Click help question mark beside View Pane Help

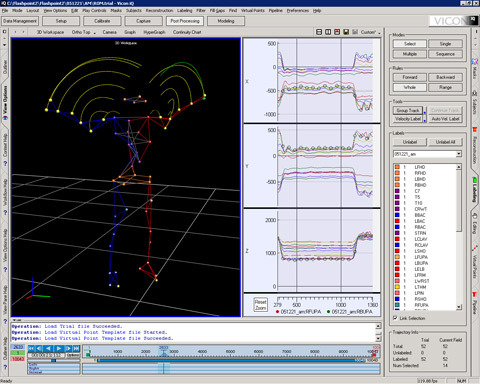coord(5,322)
